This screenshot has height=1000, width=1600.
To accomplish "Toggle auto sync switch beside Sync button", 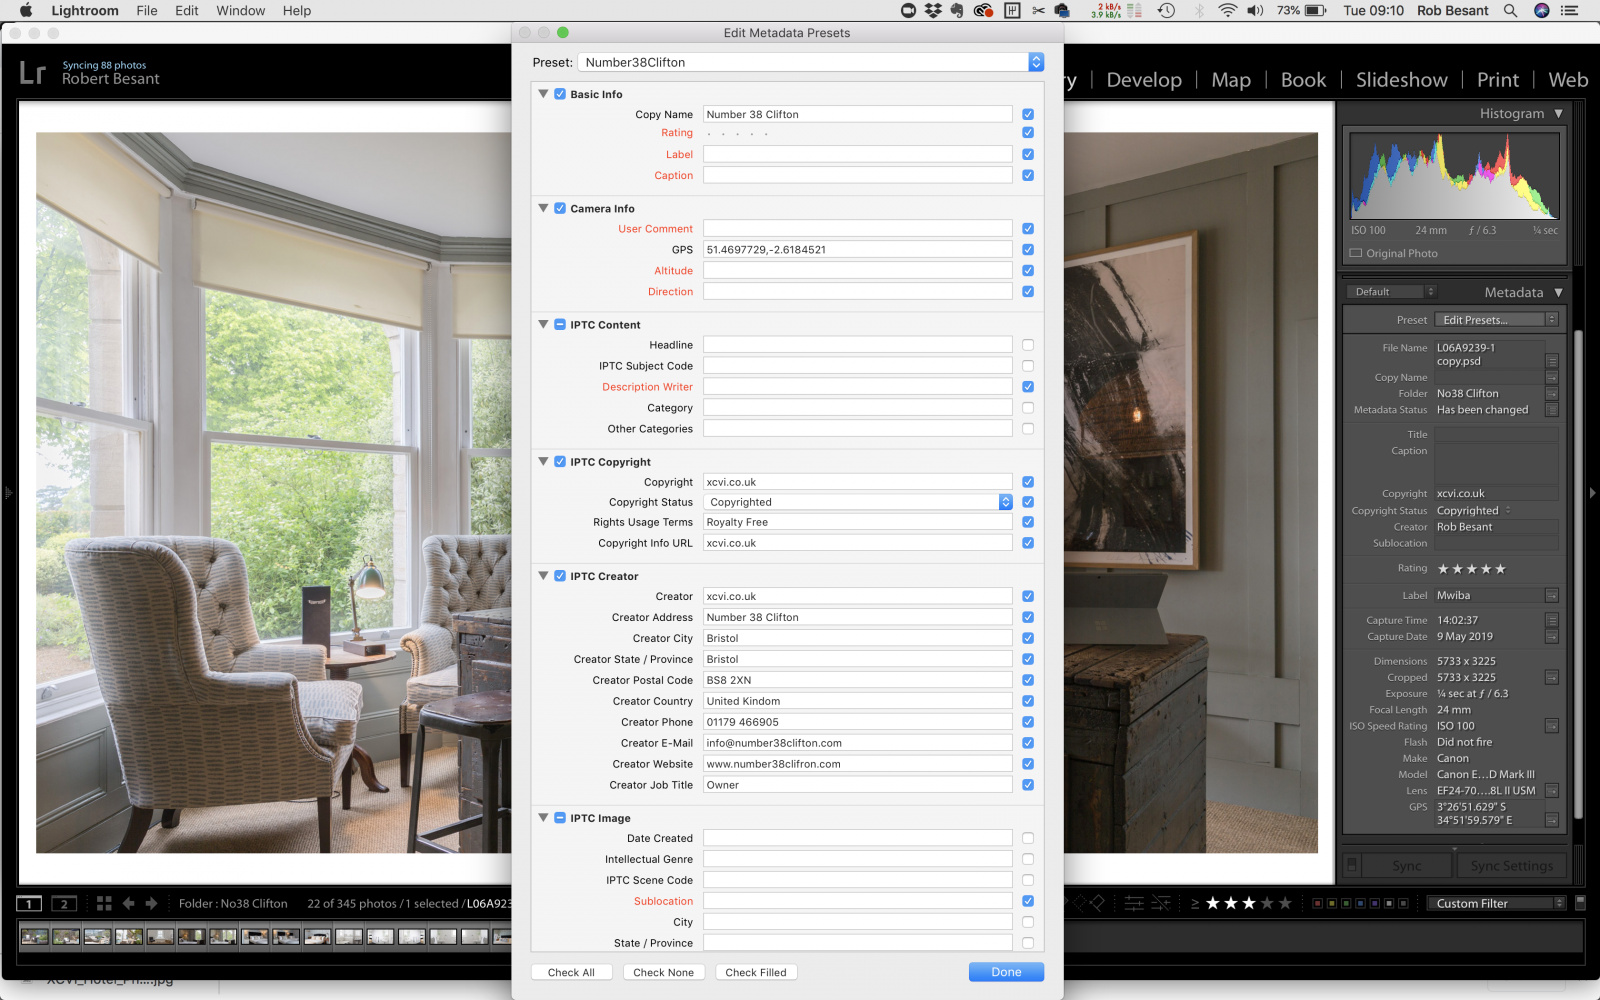I will (1352, 865).
